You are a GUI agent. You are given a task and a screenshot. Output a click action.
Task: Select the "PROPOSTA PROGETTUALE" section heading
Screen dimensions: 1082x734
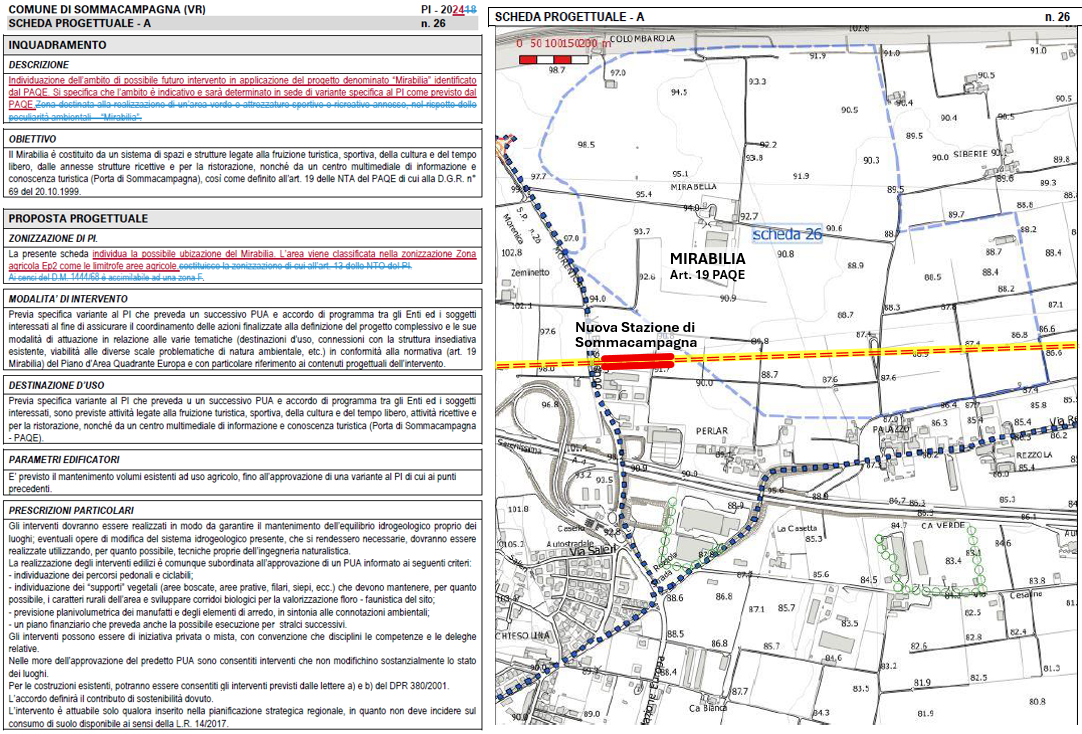[x=78, y=219]
